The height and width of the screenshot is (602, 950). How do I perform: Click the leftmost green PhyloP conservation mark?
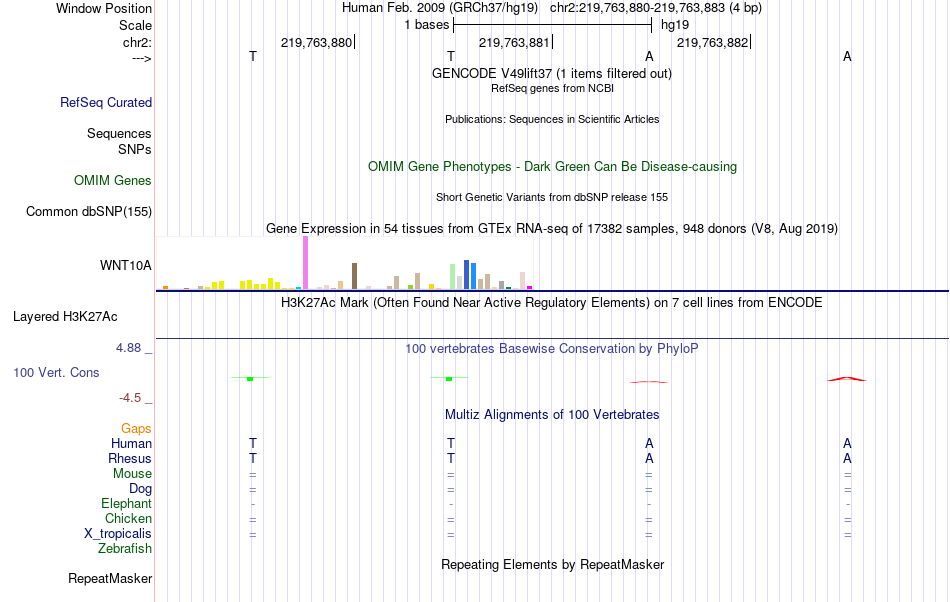[x=250, y=379]
